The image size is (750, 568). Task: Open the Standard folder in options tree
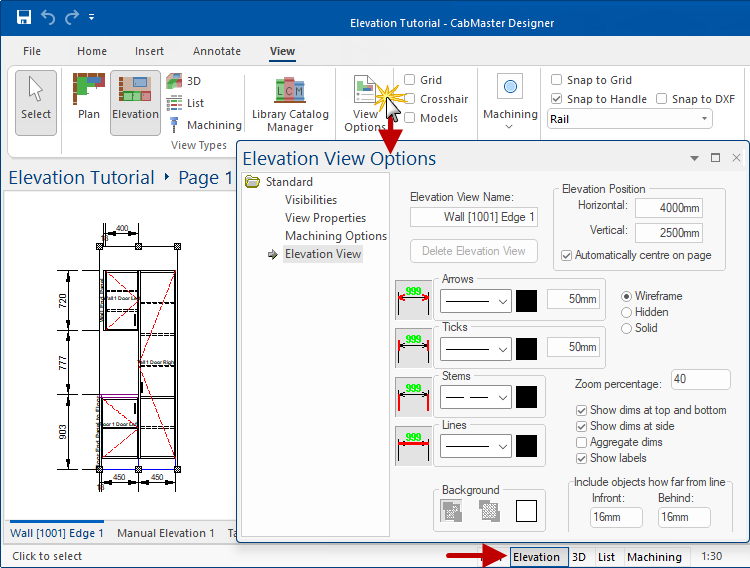279,182
